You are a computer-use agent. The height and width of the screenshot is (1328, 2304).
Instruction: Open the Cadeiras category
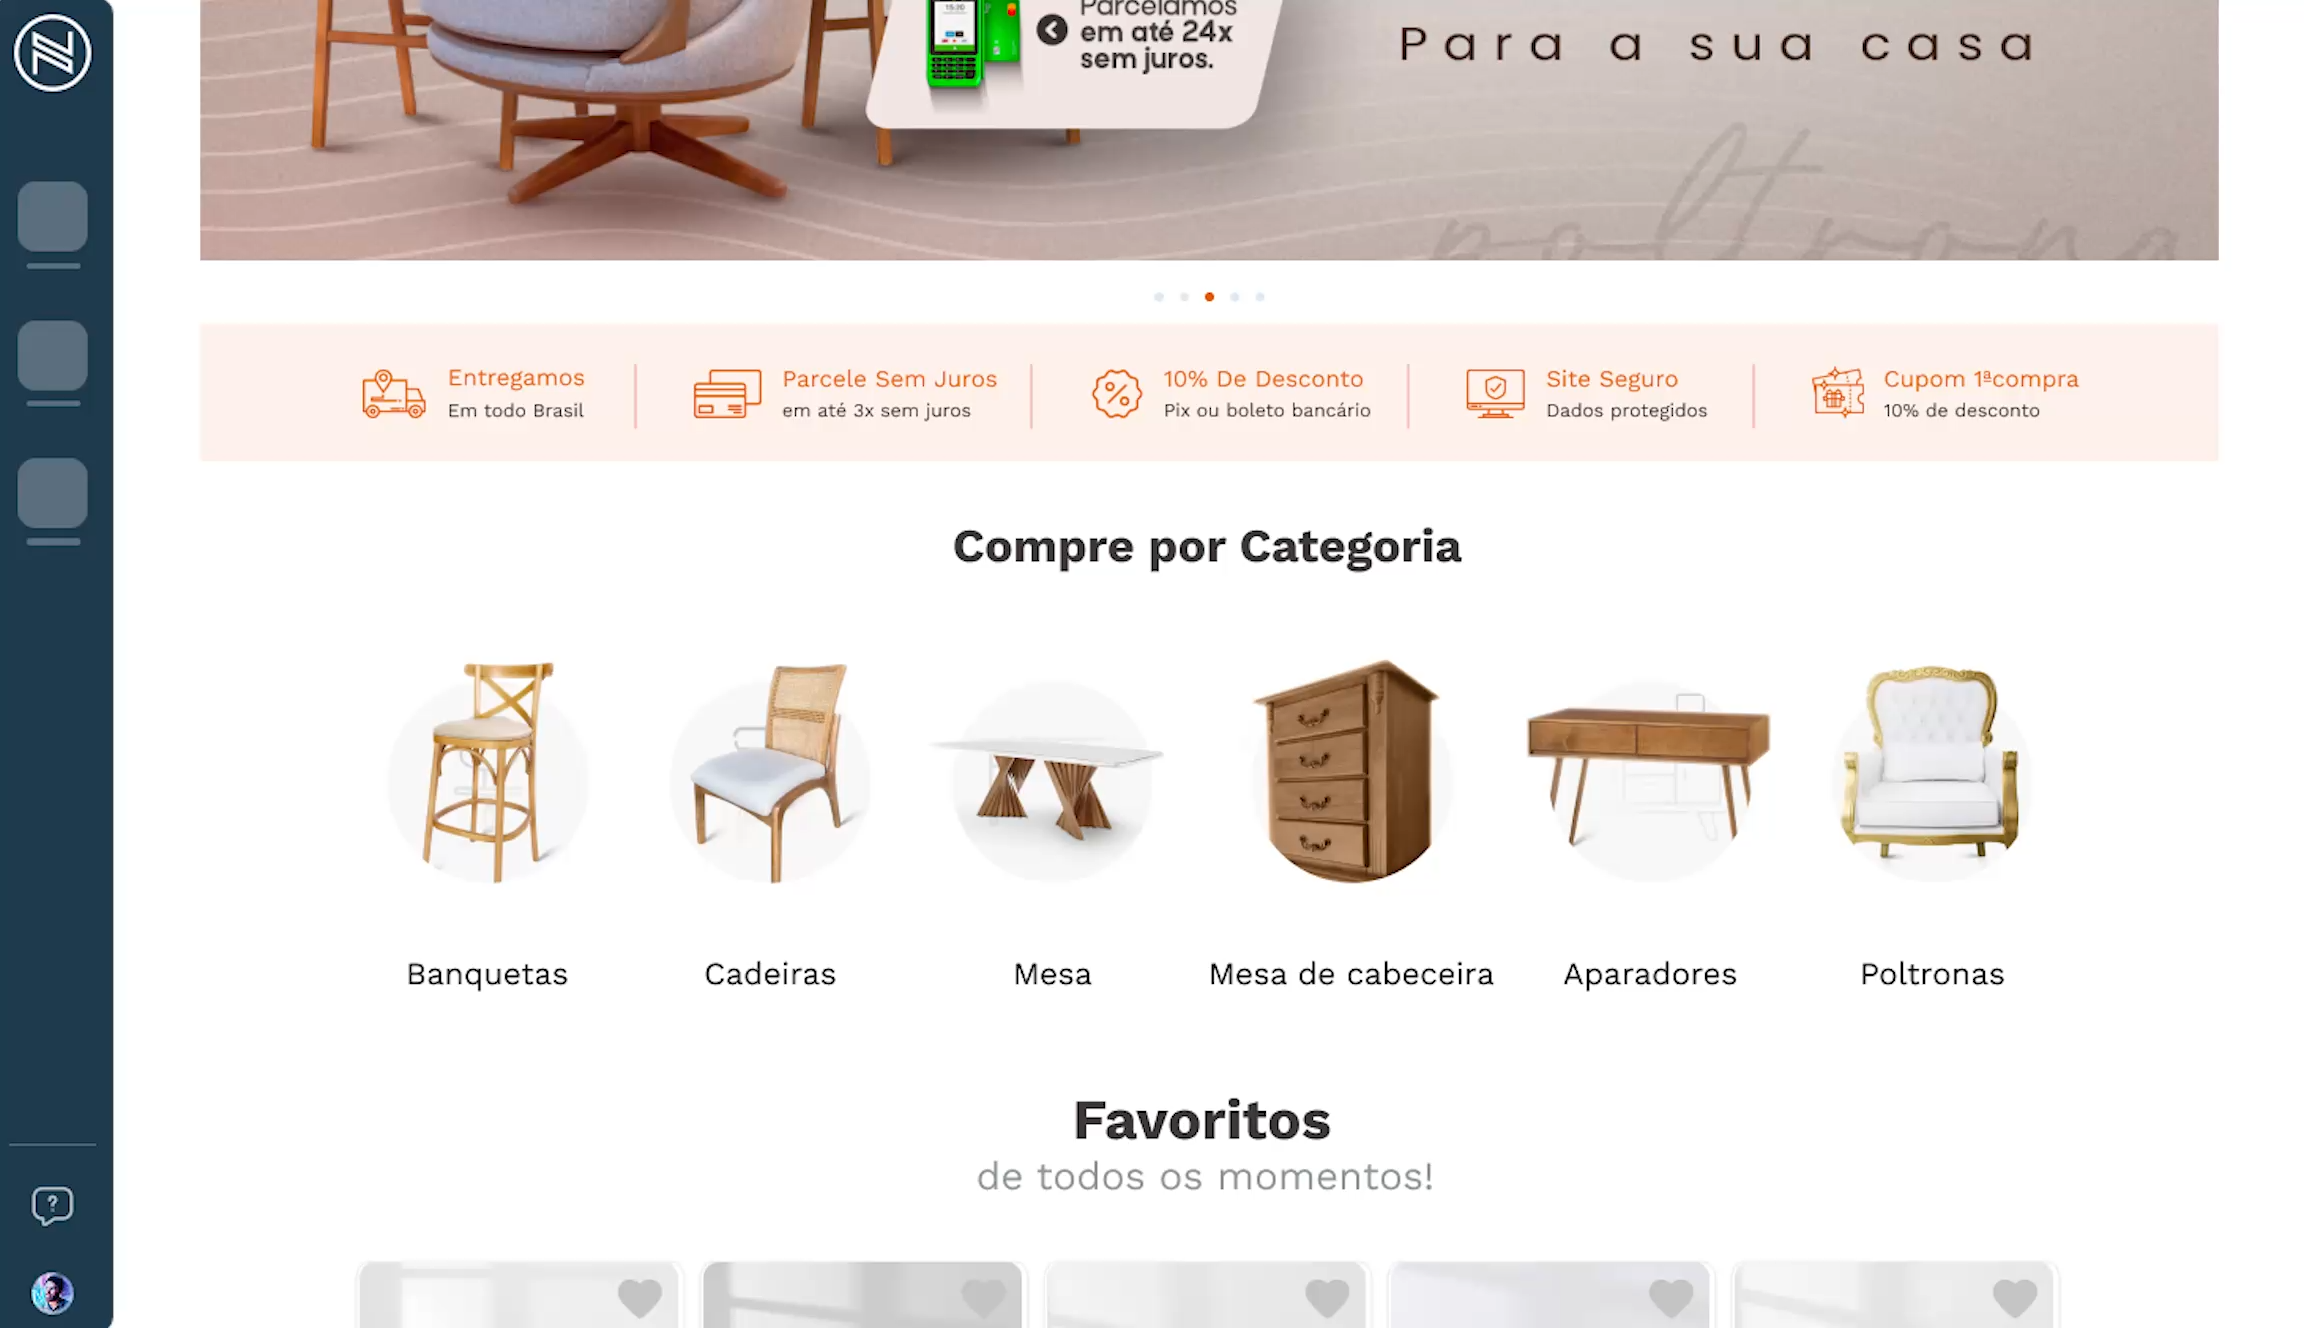tap(770, 973)
